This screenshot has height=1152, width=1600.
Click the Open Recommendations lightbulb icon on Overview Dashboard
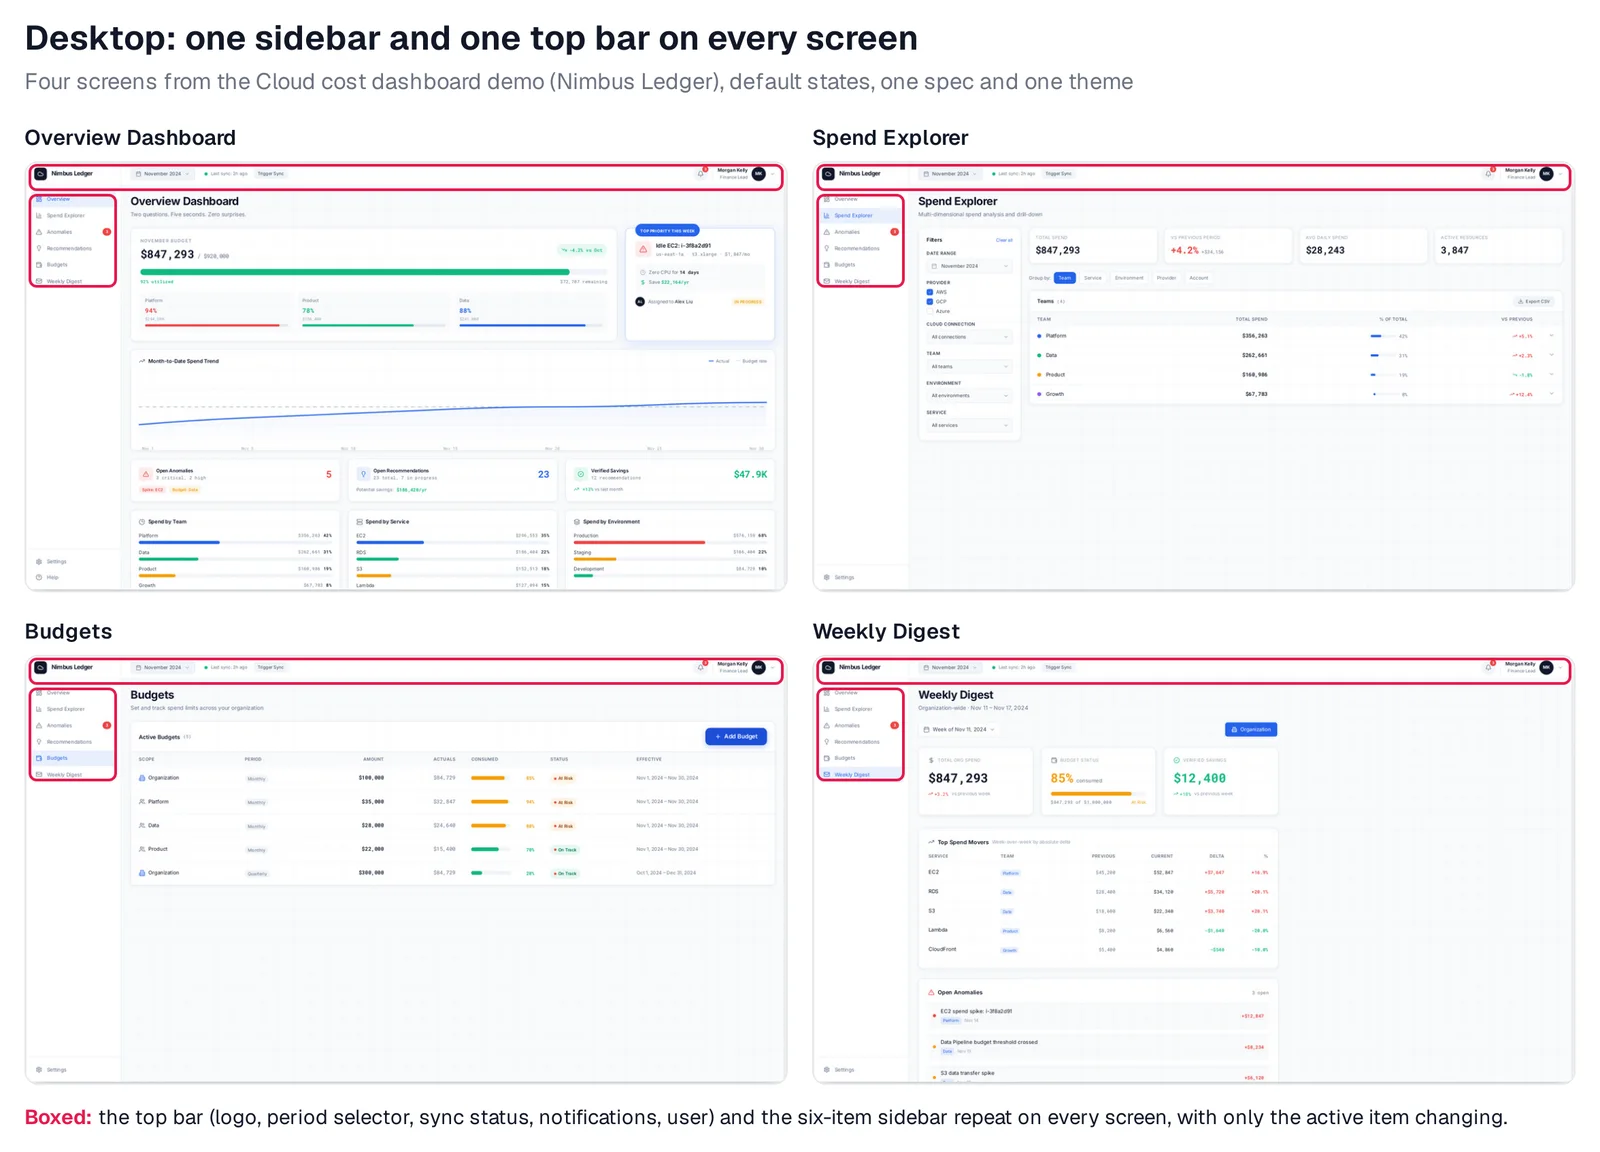[x=363, y=474]
